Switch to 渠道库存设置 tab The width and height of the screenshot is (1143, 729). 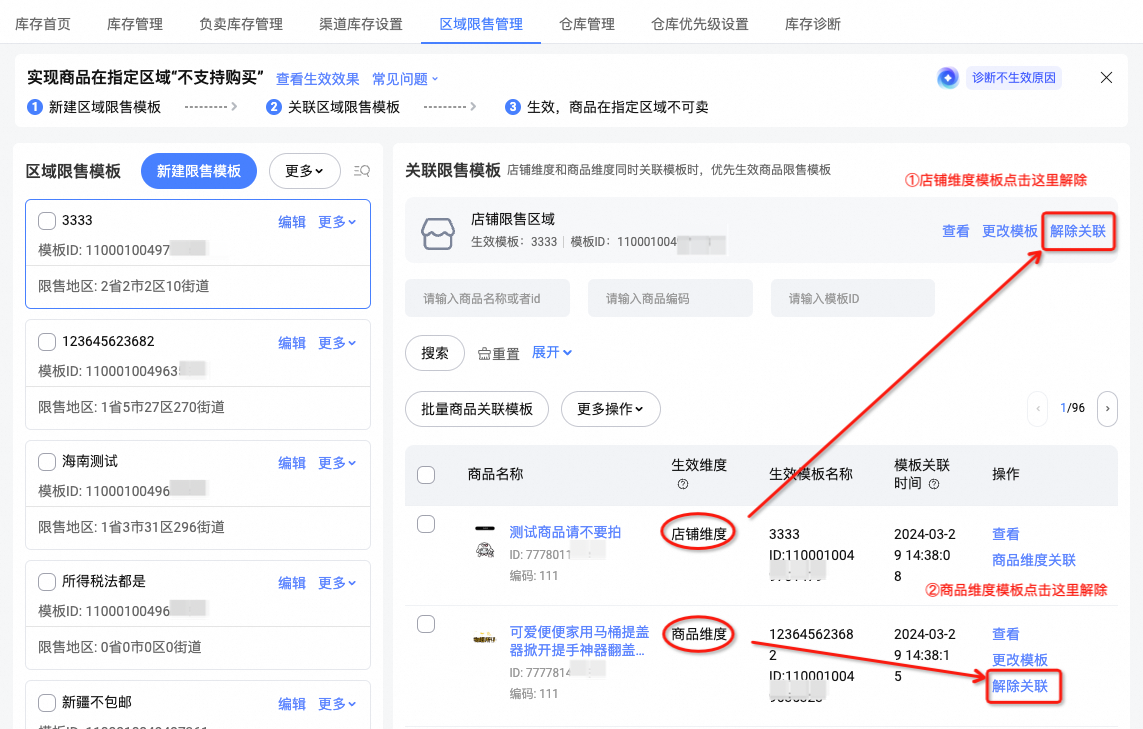click(361, 24)
